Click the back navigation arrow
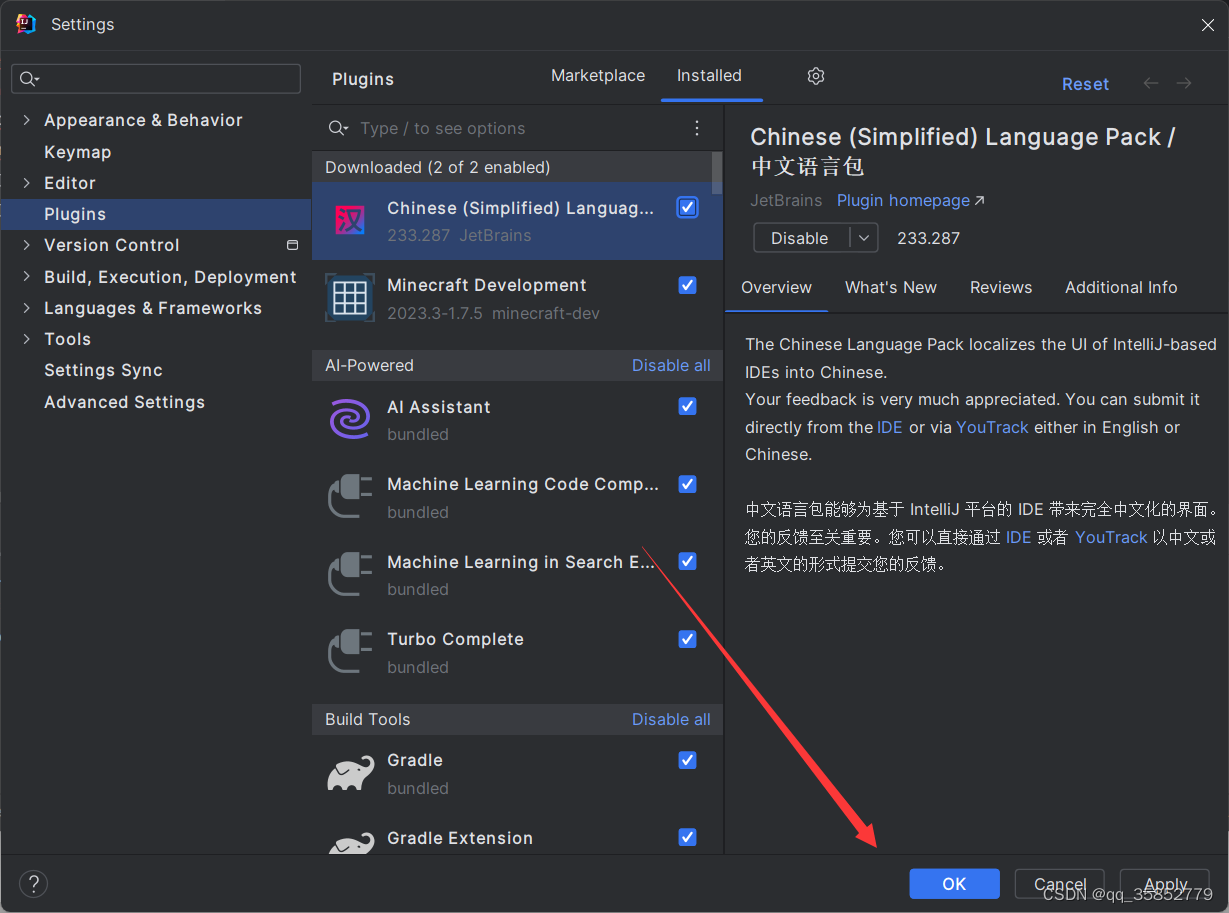This screenshot has height=913, width=1229. (1151, 84)
